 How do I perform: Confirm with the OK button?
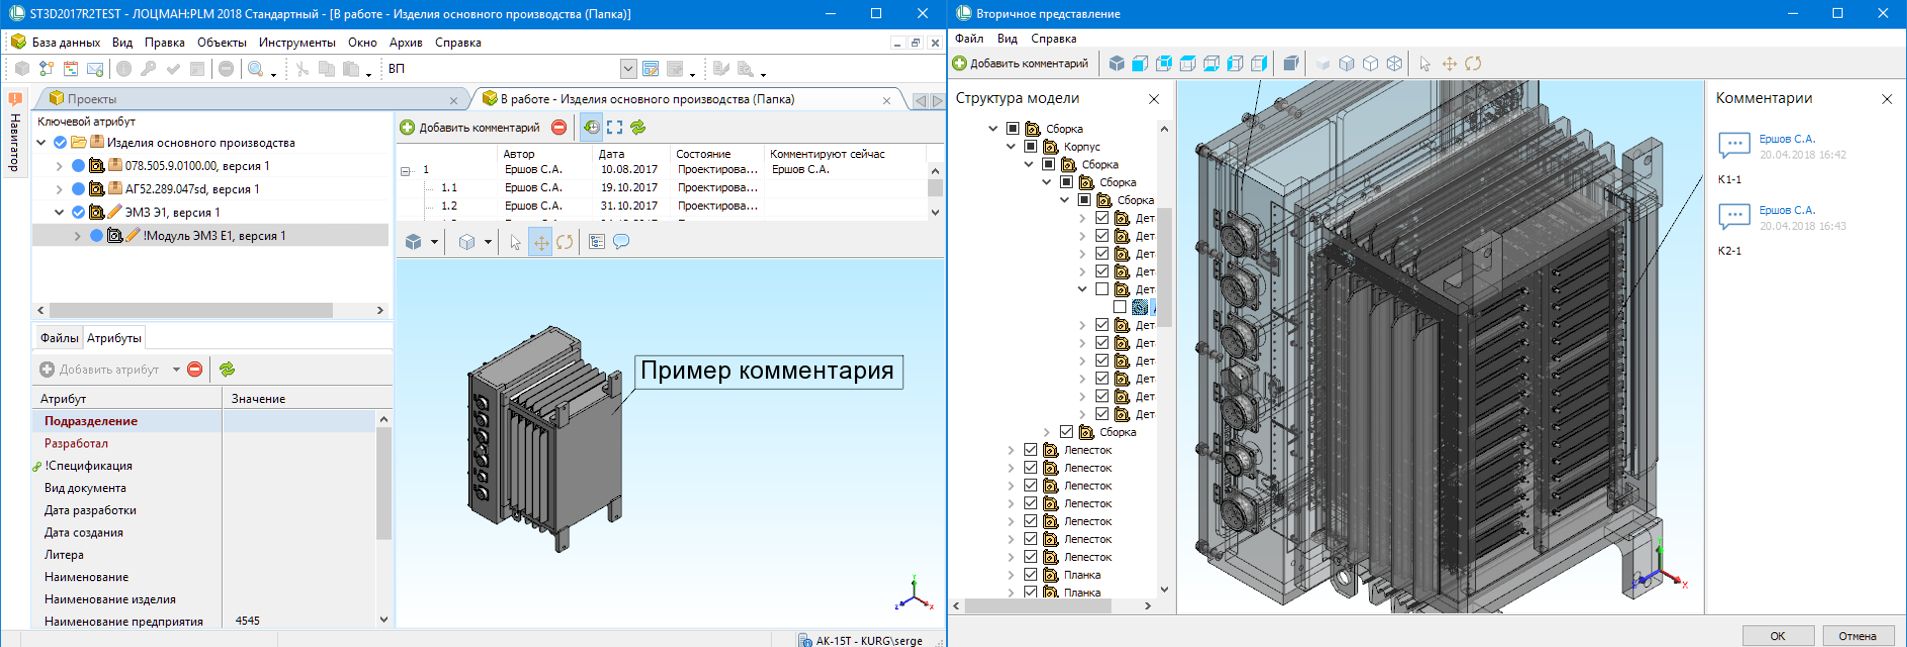pyautogui.click(x=1778, y=635)
